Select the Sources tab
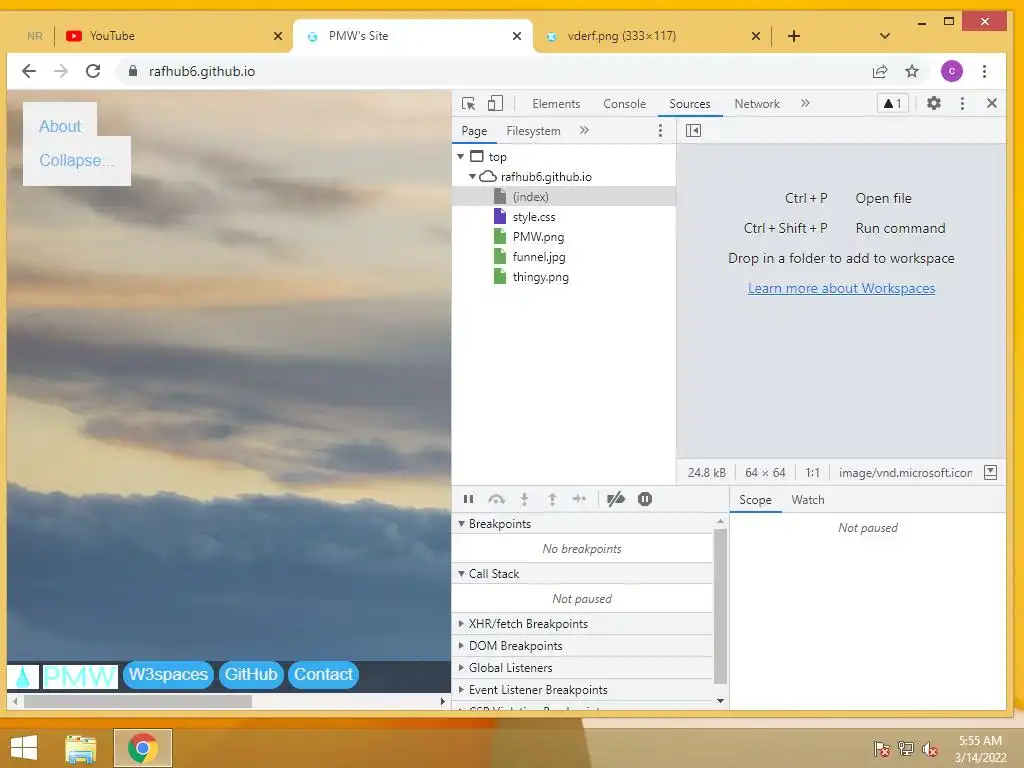The width and height of the screenshot is (1024, 768). pos(690,104)
